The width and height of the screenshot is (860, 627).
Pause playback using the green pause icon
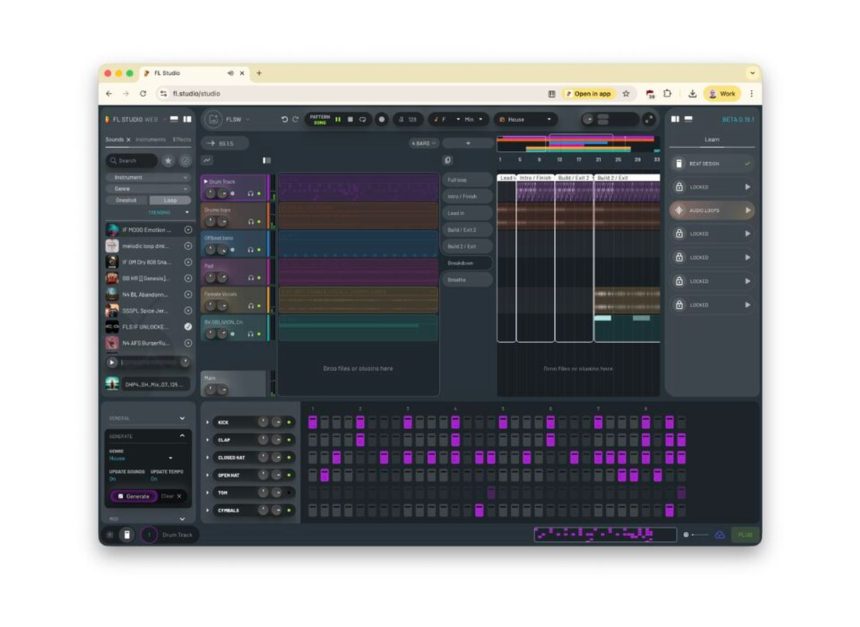point(338,119)
